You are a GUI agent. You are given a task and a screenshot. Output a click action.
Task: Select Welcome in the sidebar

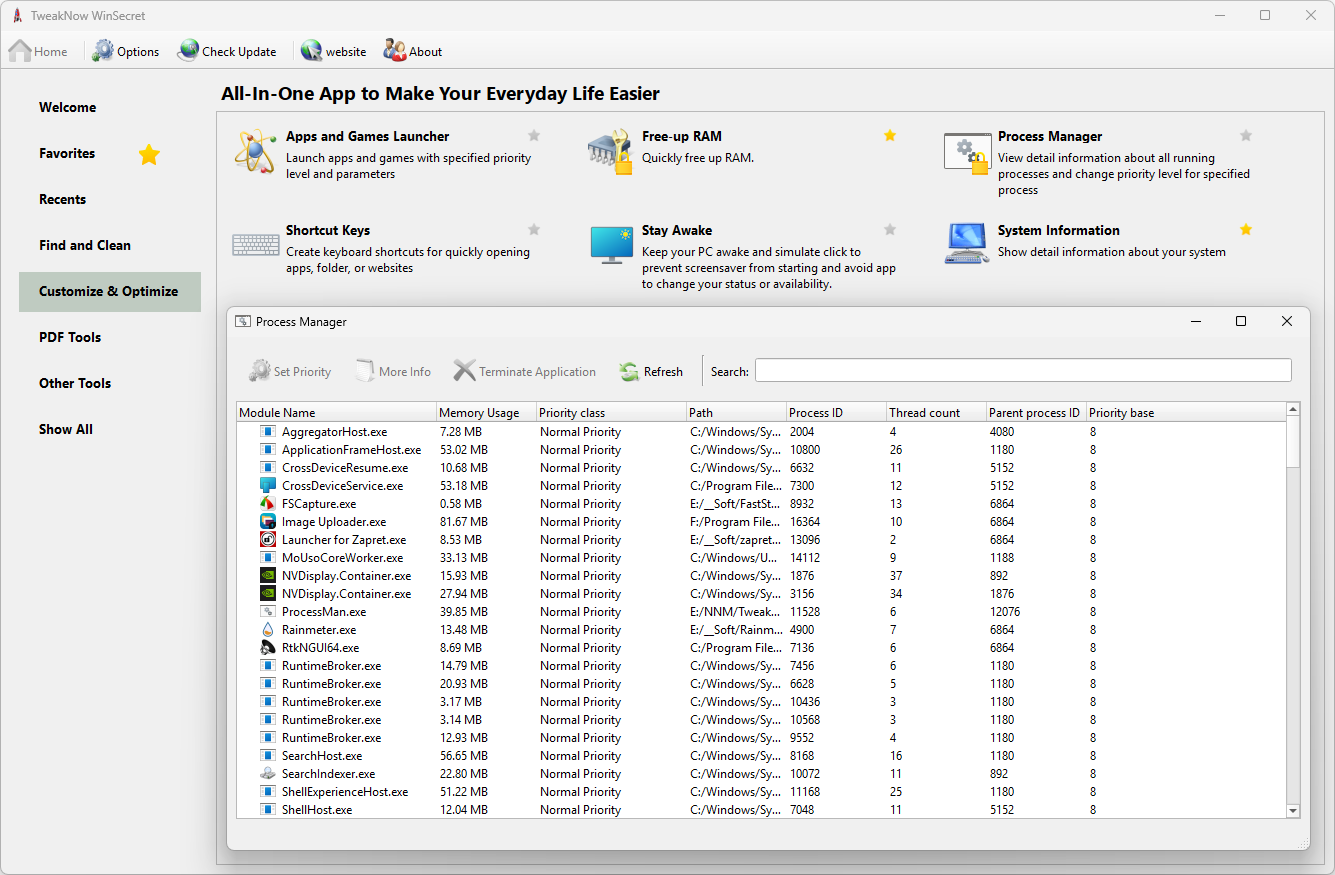pyautogui.click(x=109, y=107)
